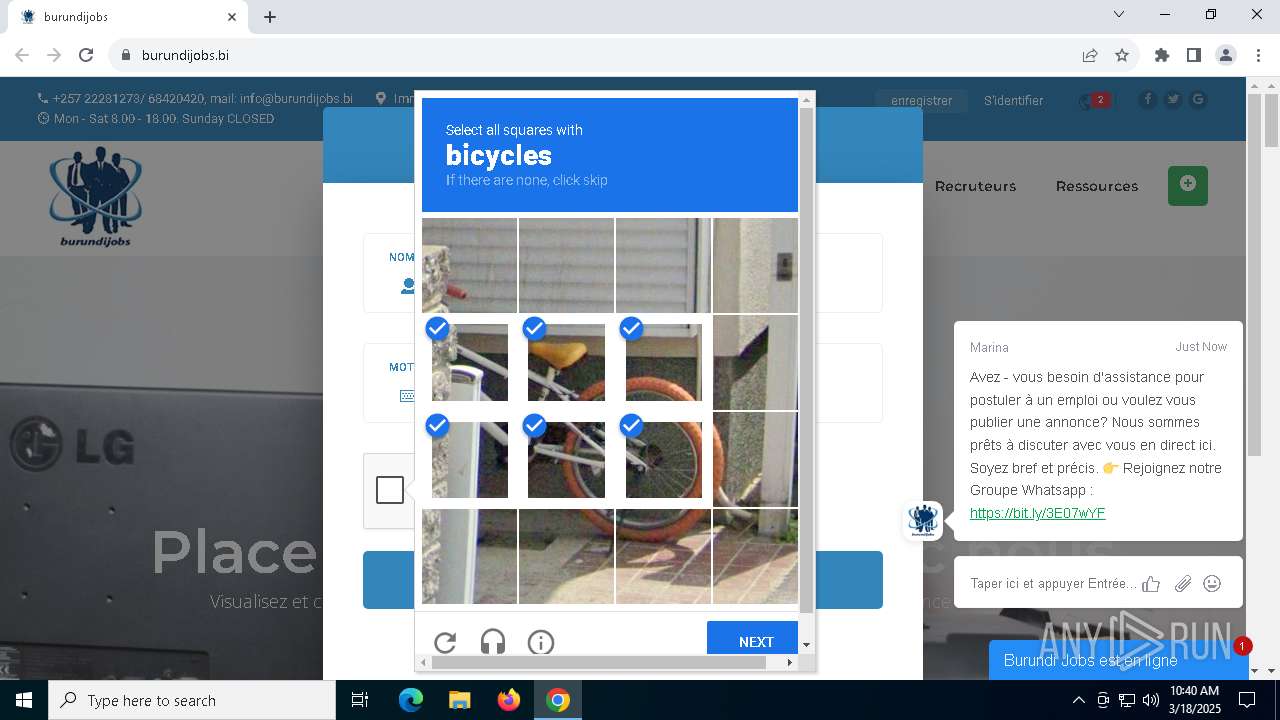Select bottom tile with orange tire bottom
This screenshot has width=1280, height=720.
pyautogui.click(x=663, y=556)
